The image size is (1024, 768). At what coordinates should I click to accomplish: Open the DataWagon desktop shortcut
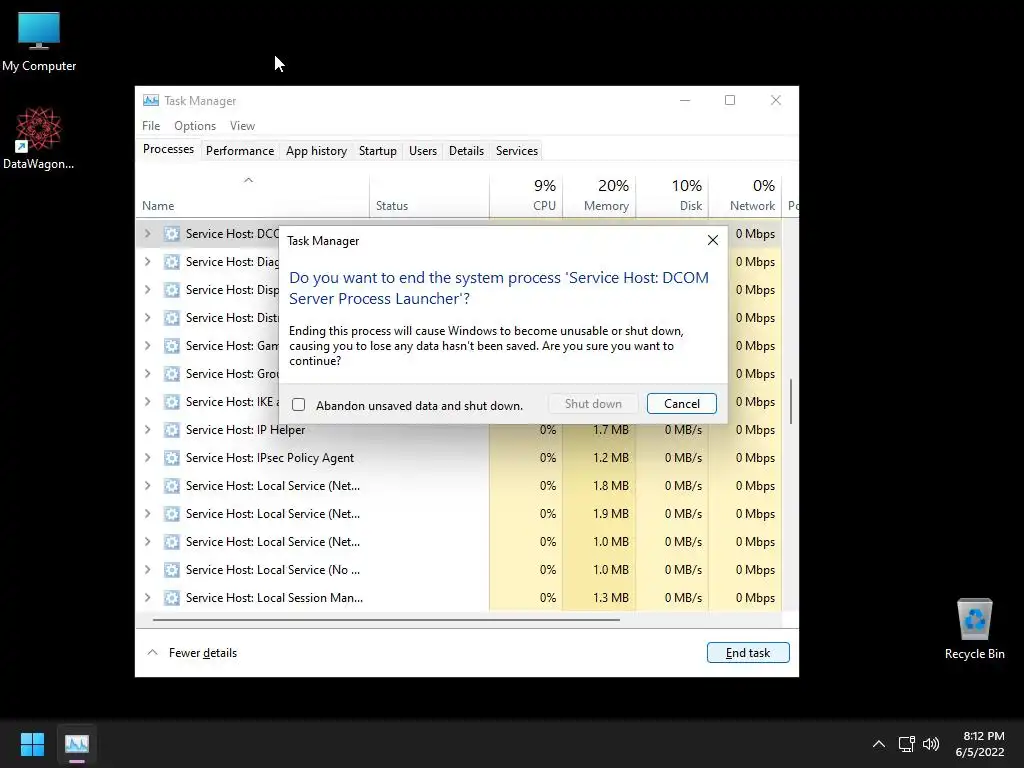39,138
